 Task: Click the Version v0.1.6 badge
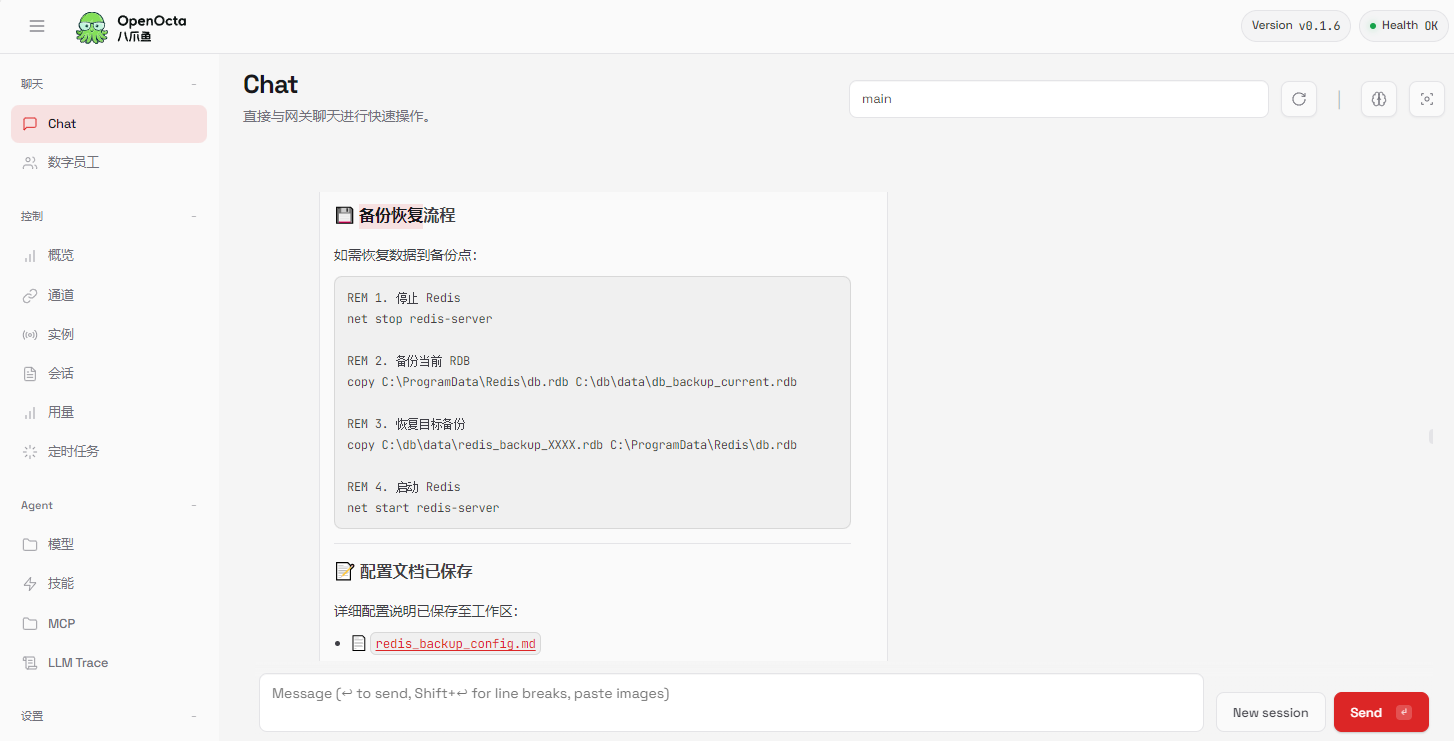click(1296, 26)
